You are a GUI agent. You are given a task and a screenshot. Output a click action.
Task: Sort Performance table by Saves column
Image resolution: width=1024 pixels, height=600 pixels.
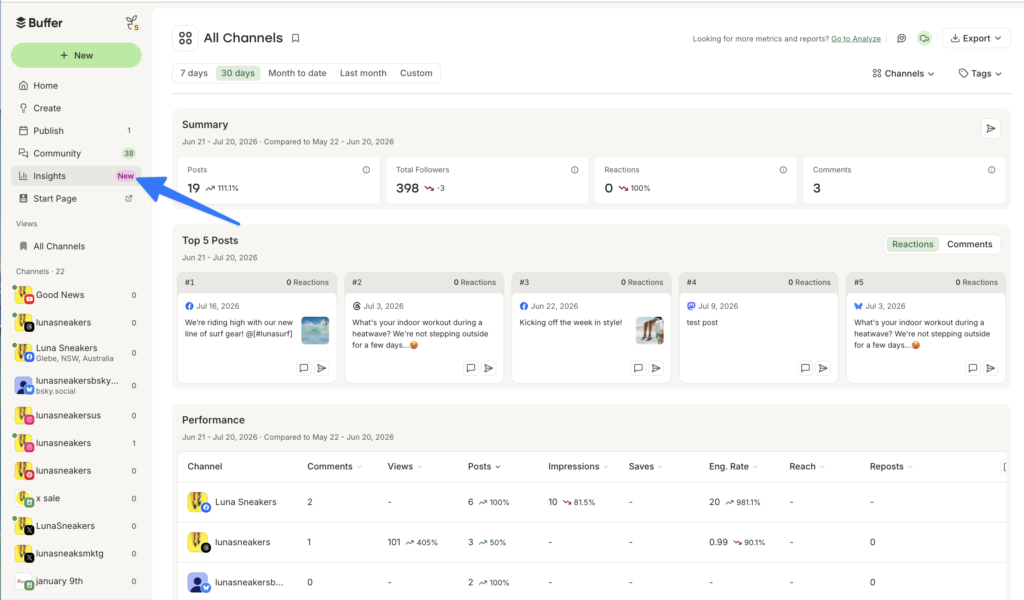[x=645, y=467]
